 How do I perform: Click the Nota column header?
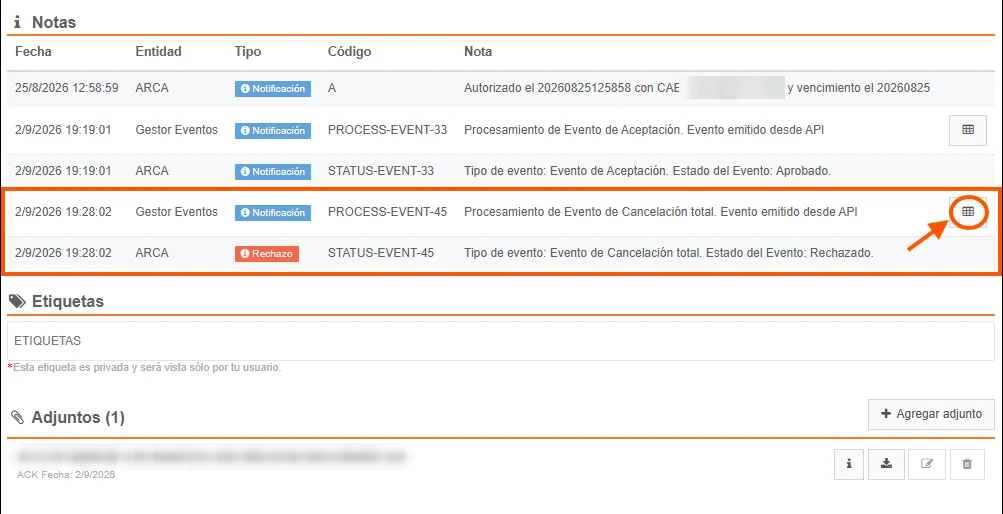(478, 51)
